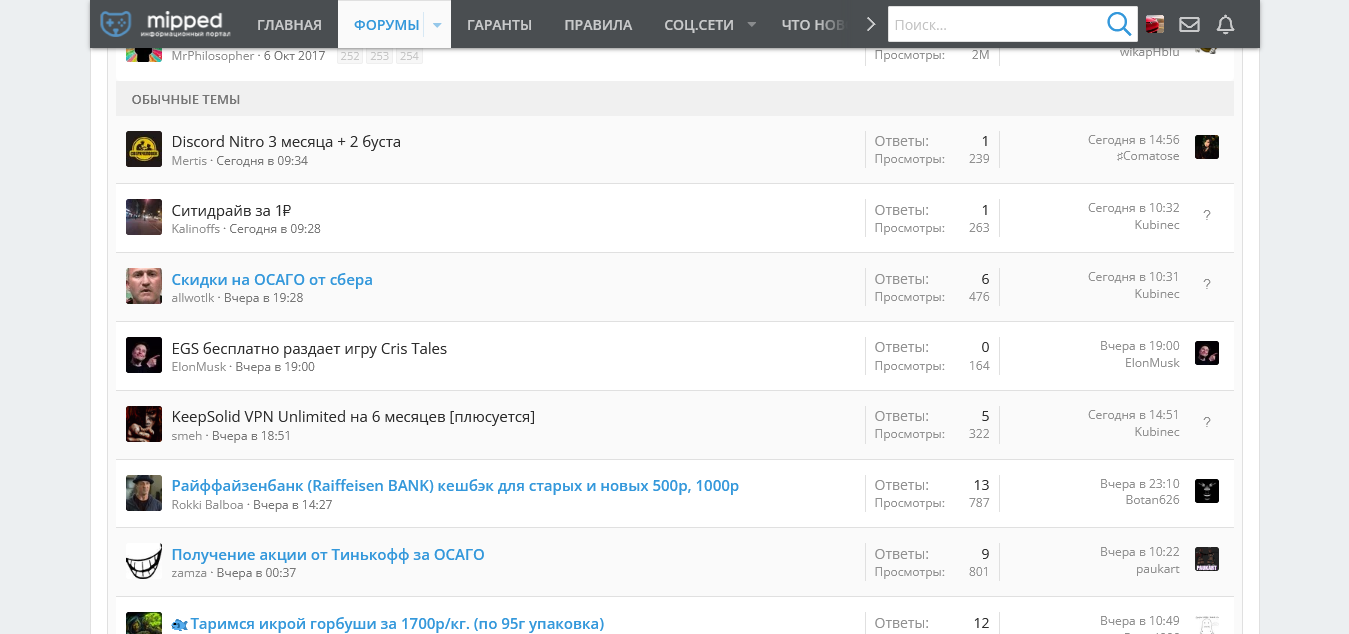The height and width of the screenshot is (634, 1349).
Task: Open zamza smile avatar beside Тинькофф thread
Action: tap(144, 562)
